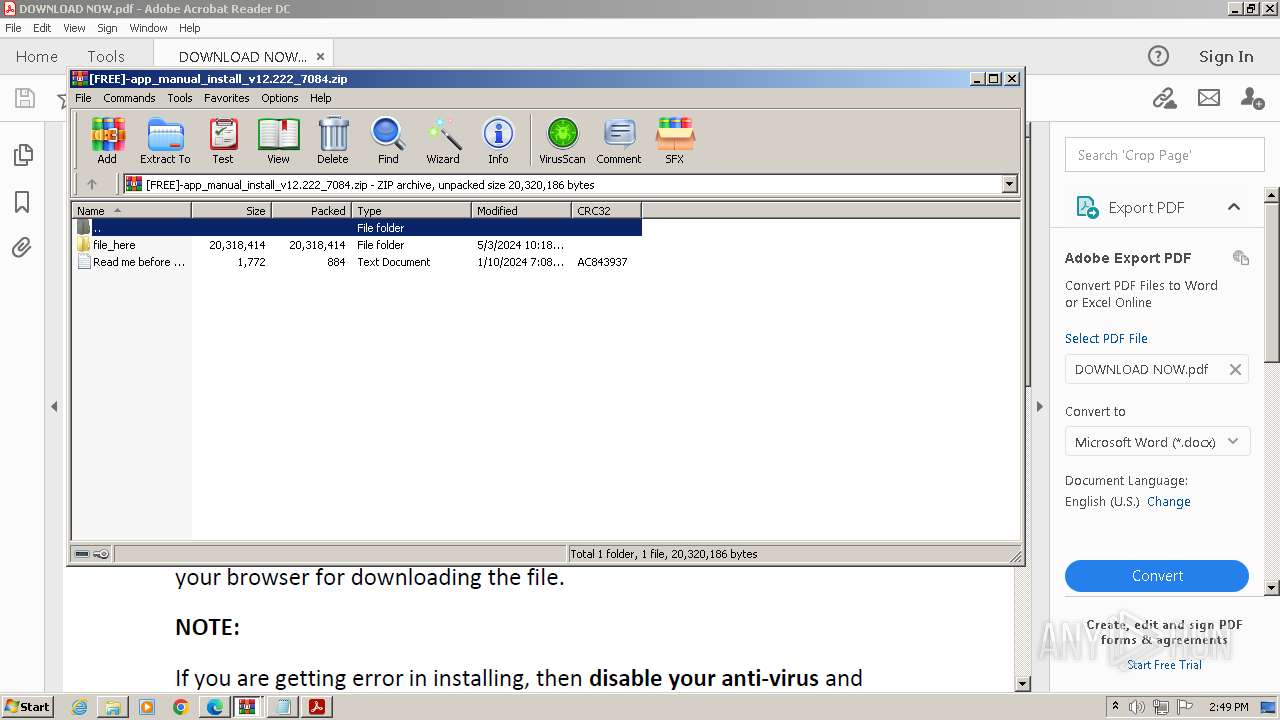Switch to Acrobat Tools tab
Viewport: 1280px width, 720px height.
(x=106, y=57)
